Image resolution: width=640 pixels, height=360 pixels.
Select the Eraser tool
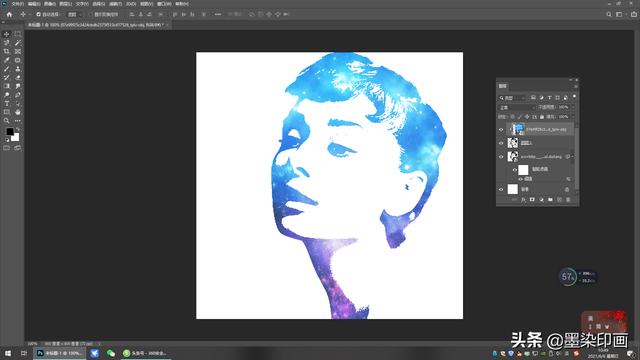coord(18,78)
